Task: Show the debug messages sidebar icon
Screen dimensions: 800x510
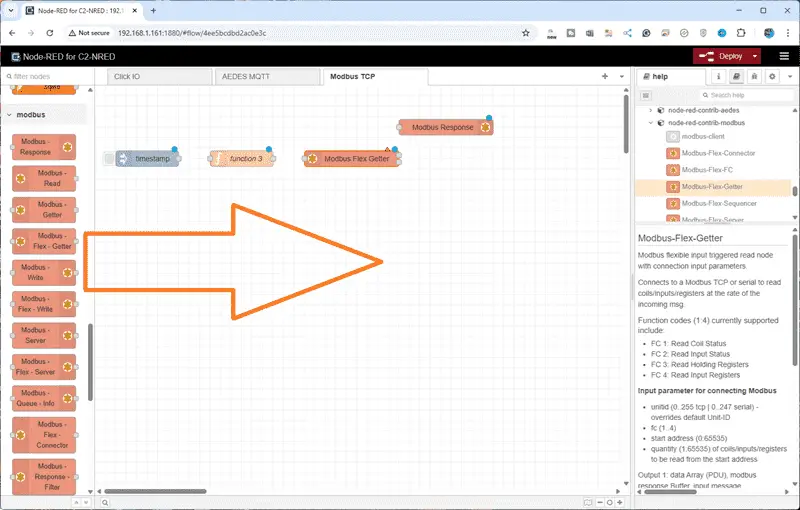Action: (x=754, y=76)
